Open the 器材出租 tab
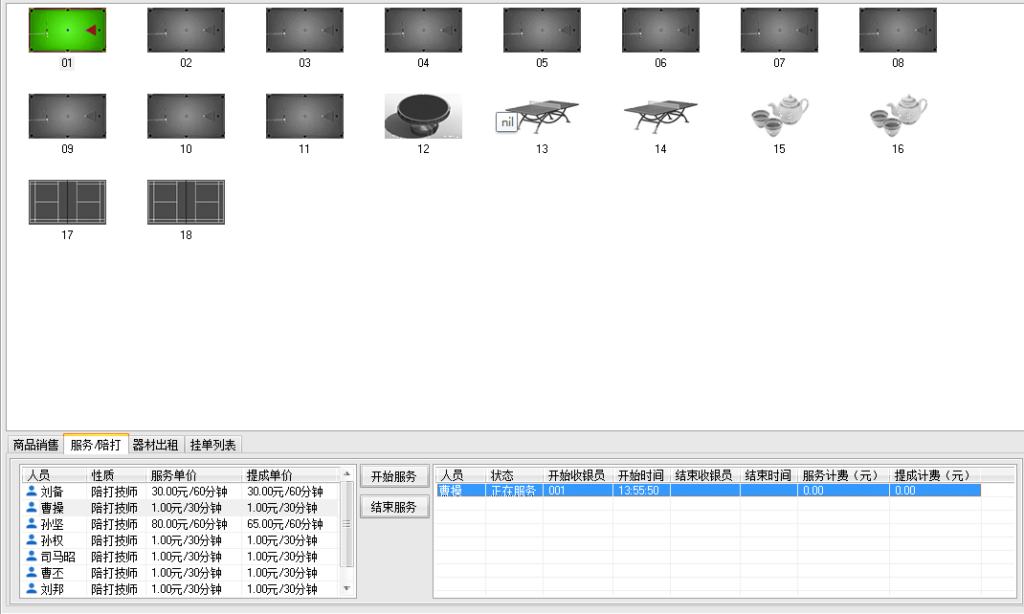Screen dimensions: 1024x614 pos(156,445)
